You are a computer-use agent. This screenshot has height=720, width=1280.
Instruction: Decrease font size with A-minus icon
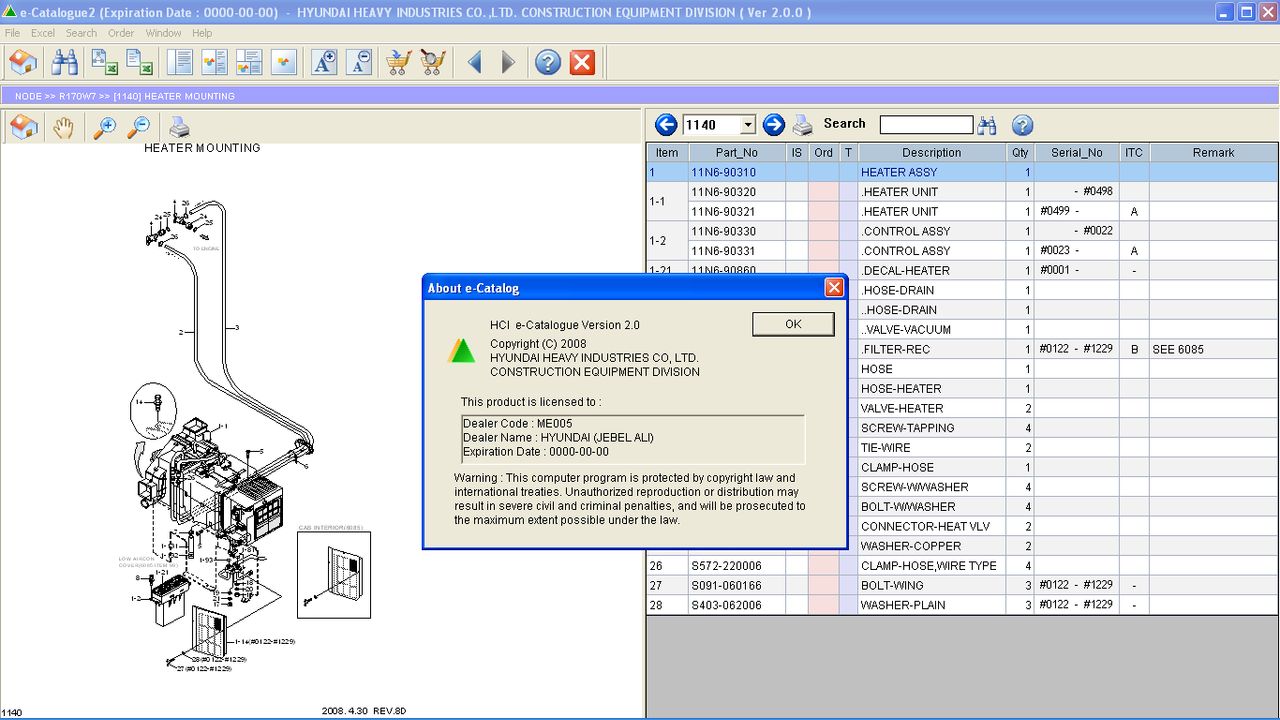point(359,62)
